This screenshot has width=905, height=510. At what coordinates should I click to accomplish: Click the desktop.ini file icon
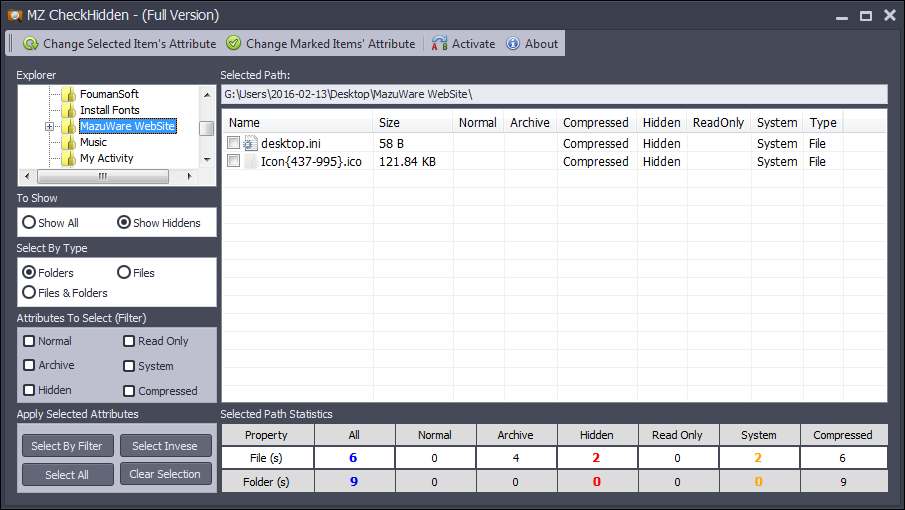coord(250,144)
